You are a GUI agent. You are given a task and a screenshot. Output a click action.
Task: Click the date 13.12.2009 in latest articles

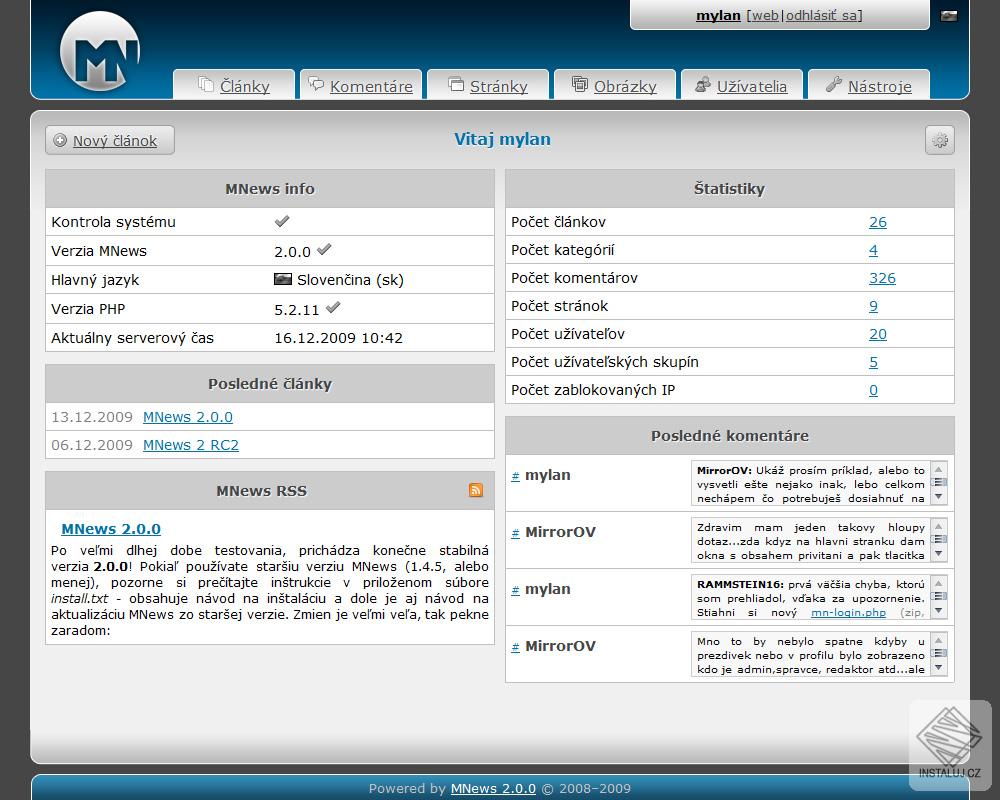tap(92, 417)
